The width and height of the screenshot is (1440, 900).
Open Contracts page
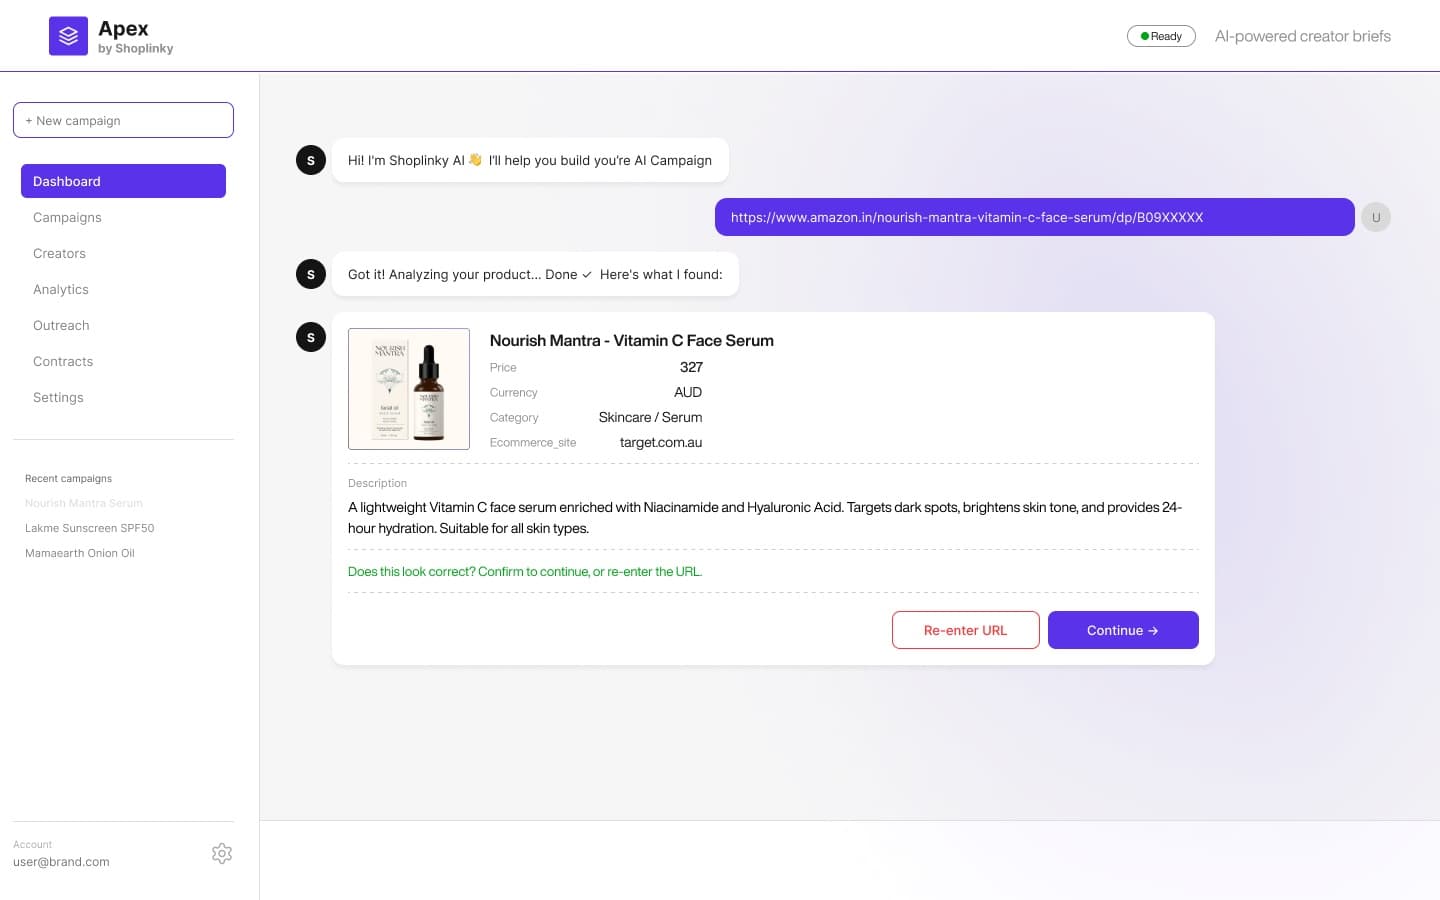(x=63, y=361)
